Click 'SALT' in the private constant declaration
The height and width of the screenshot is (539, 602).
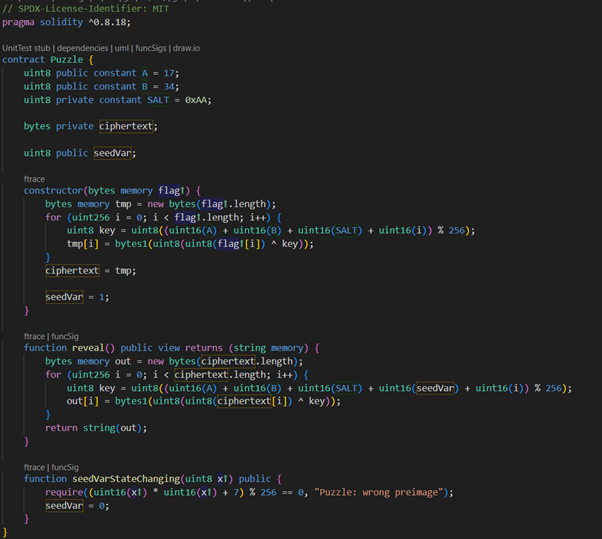(x=158, y=100)
